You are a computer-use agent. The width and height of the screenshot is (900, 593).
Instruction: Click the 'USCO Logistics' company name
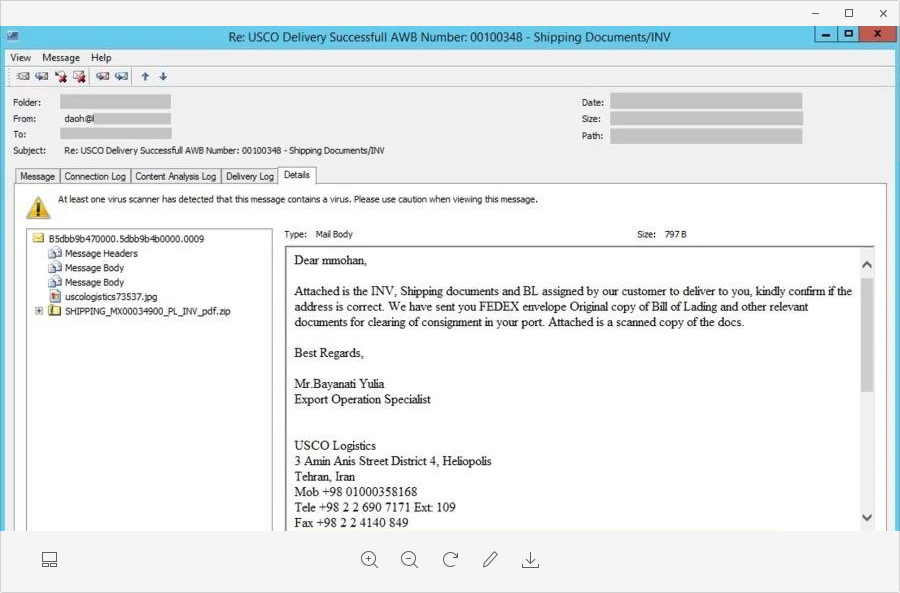point(335,445)
